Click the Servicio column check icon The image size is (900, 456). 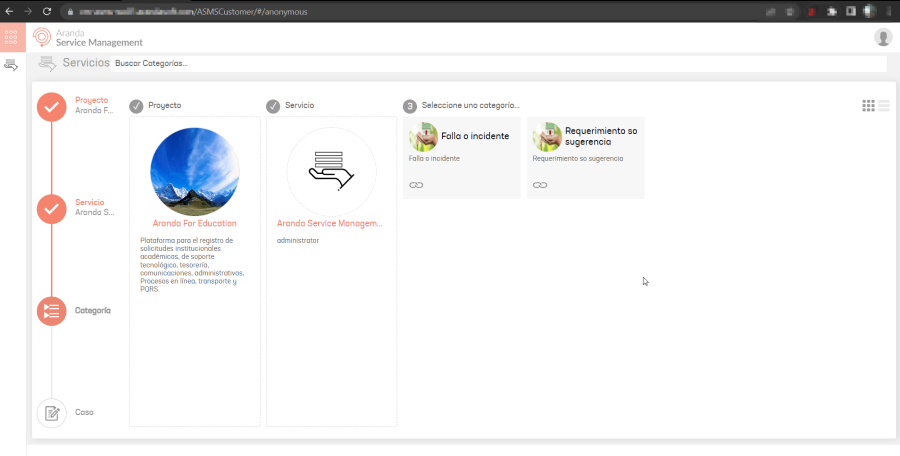(x=273, y=106)
